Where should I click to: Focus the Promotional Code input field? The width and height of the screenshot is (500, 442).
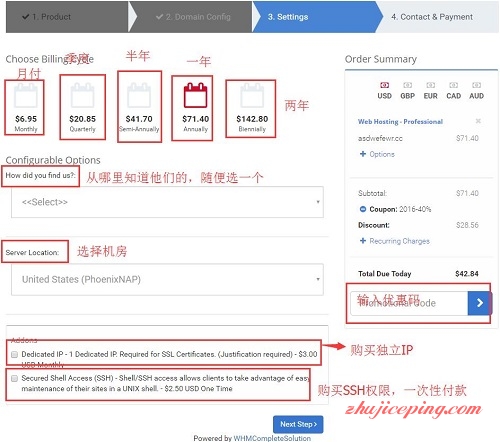[x=409, y=303]
